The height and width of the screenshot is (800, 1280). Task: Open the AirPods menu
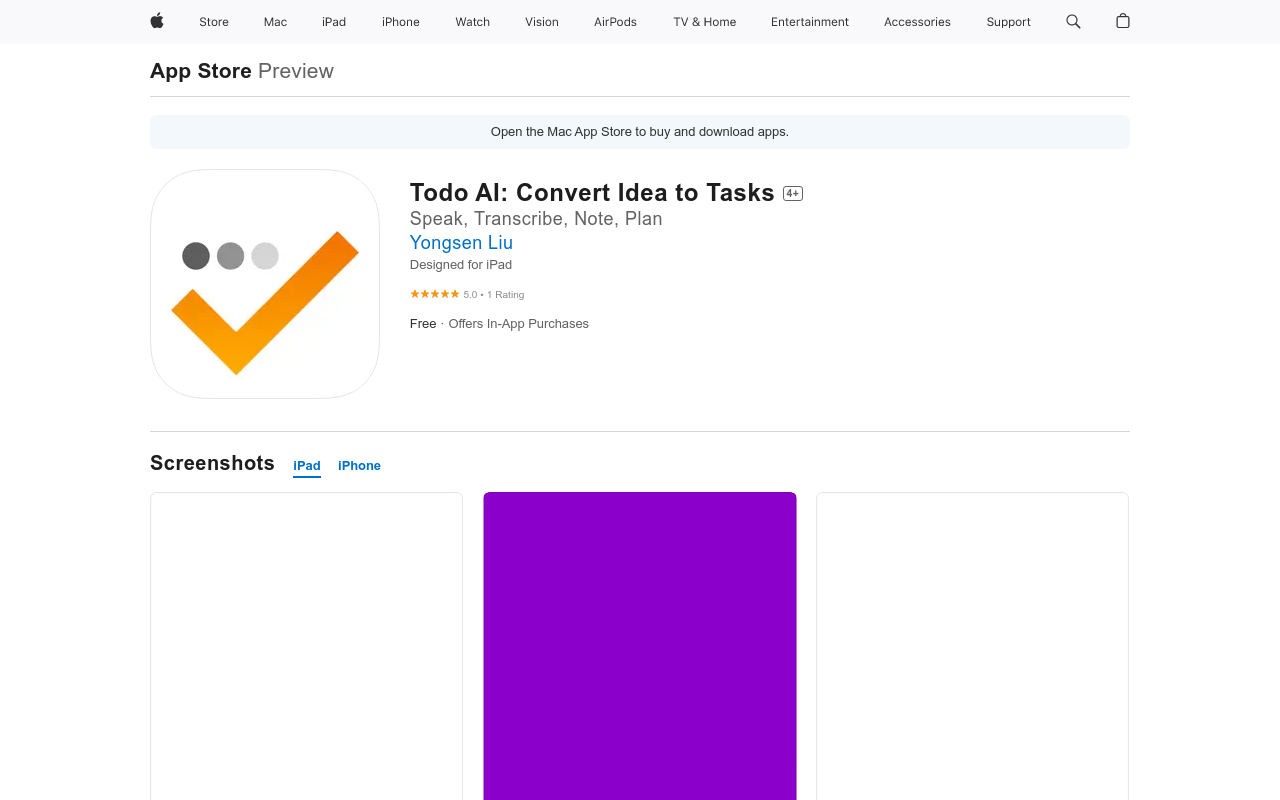615,22
